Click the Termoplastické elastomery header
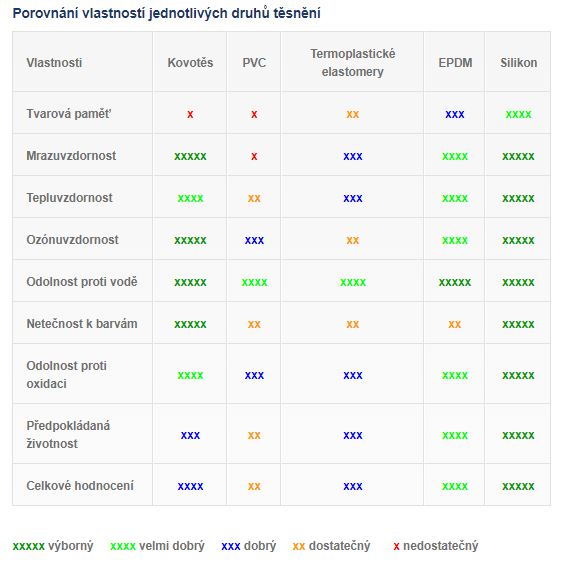574x565 pixels. (x=353, y=63)
